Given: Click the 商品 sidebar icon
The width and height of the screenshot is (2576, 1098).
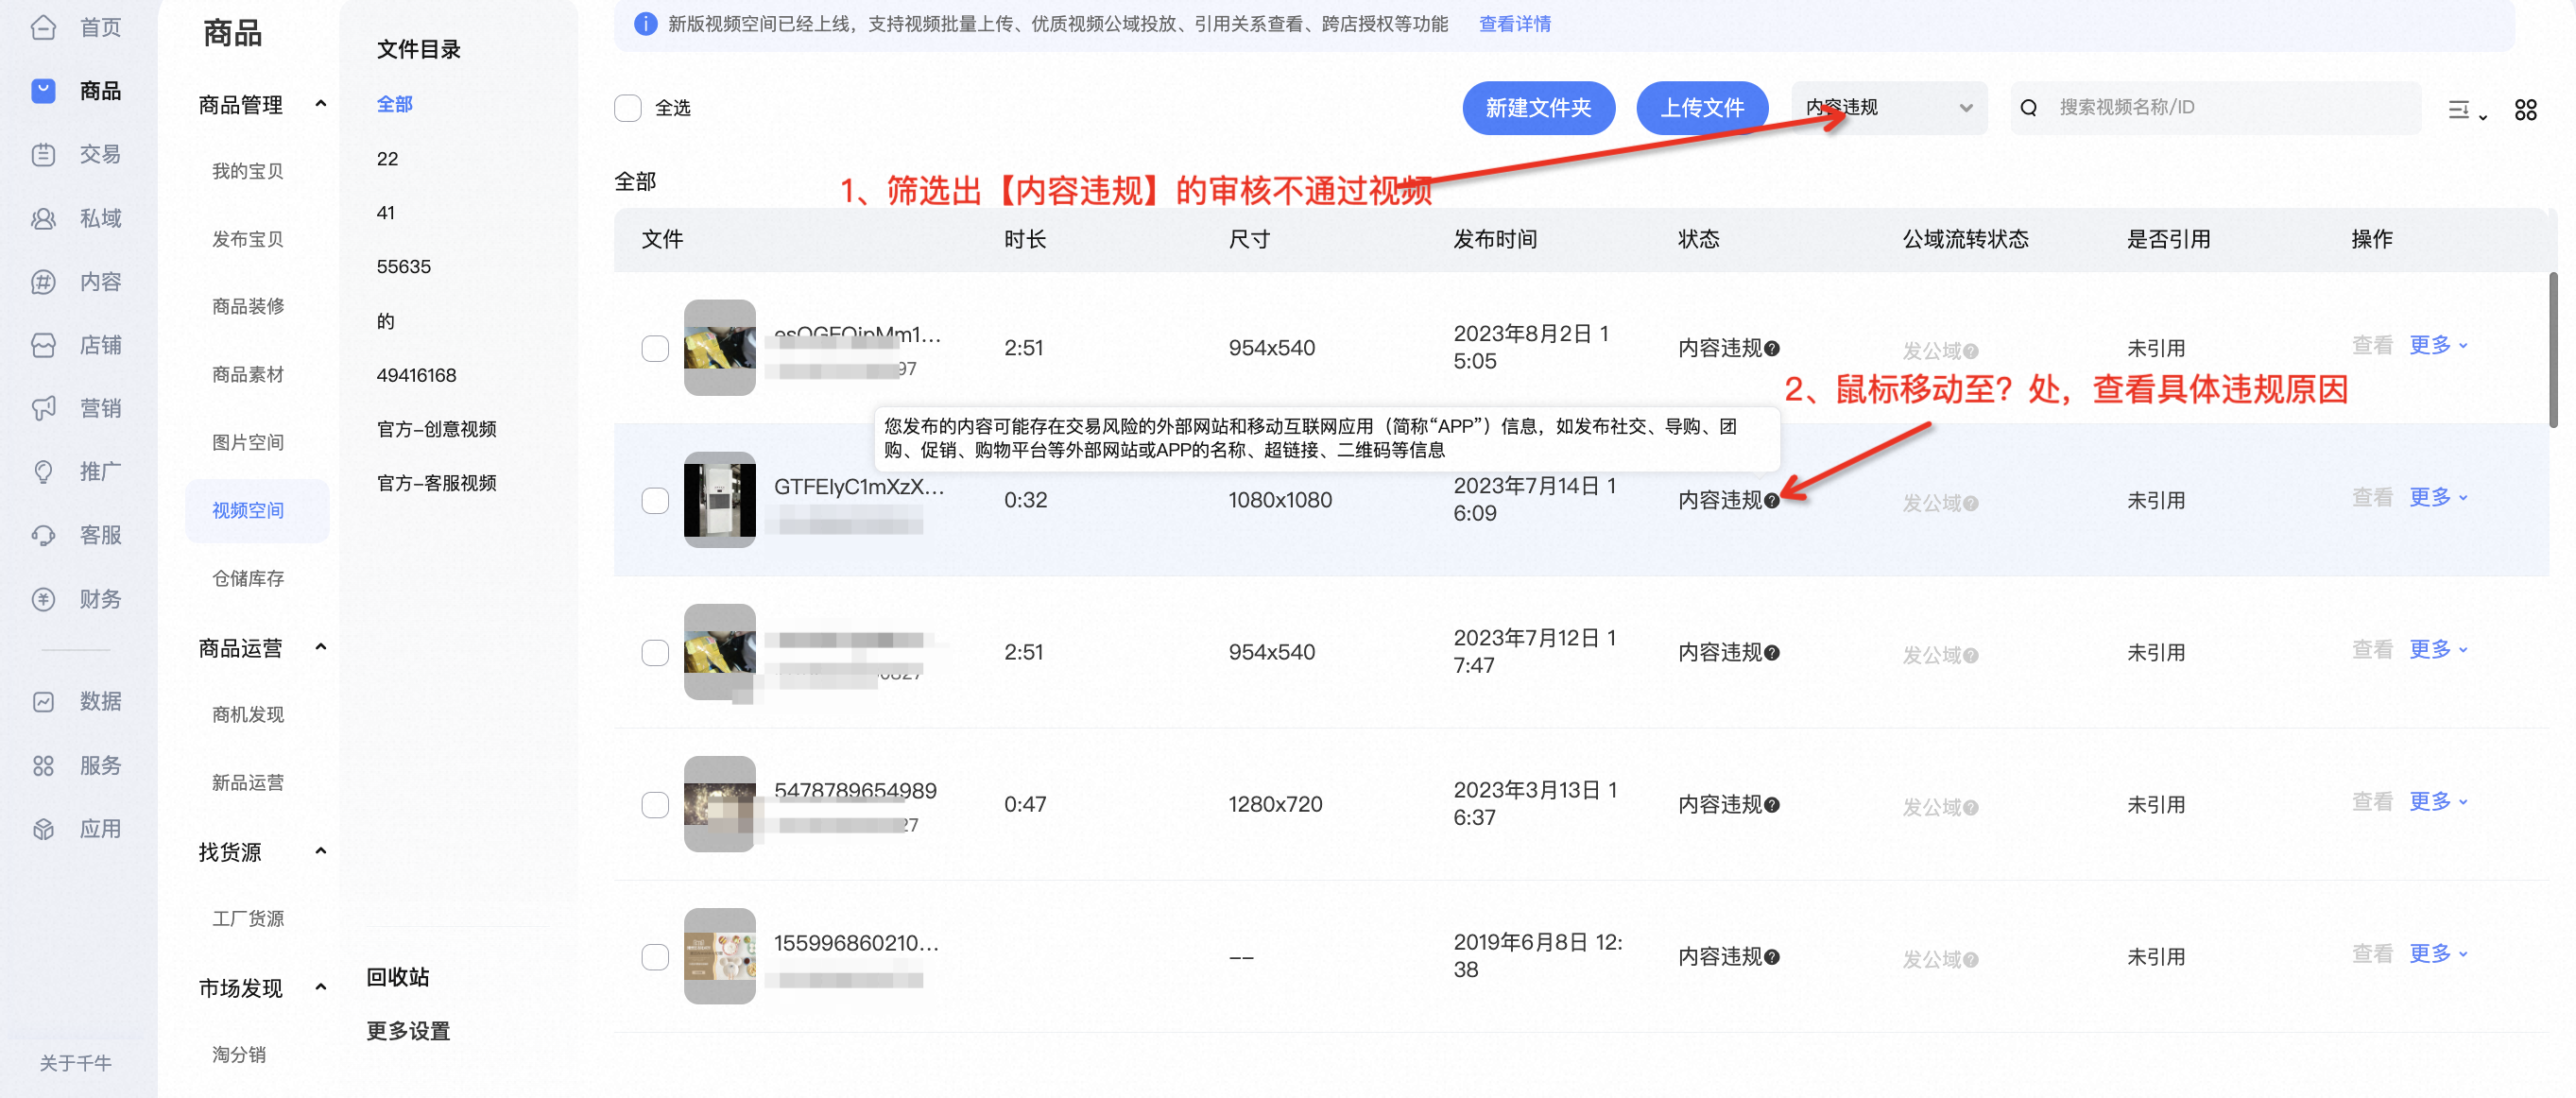Looking at the screenshot, I should tap(43, 91).
